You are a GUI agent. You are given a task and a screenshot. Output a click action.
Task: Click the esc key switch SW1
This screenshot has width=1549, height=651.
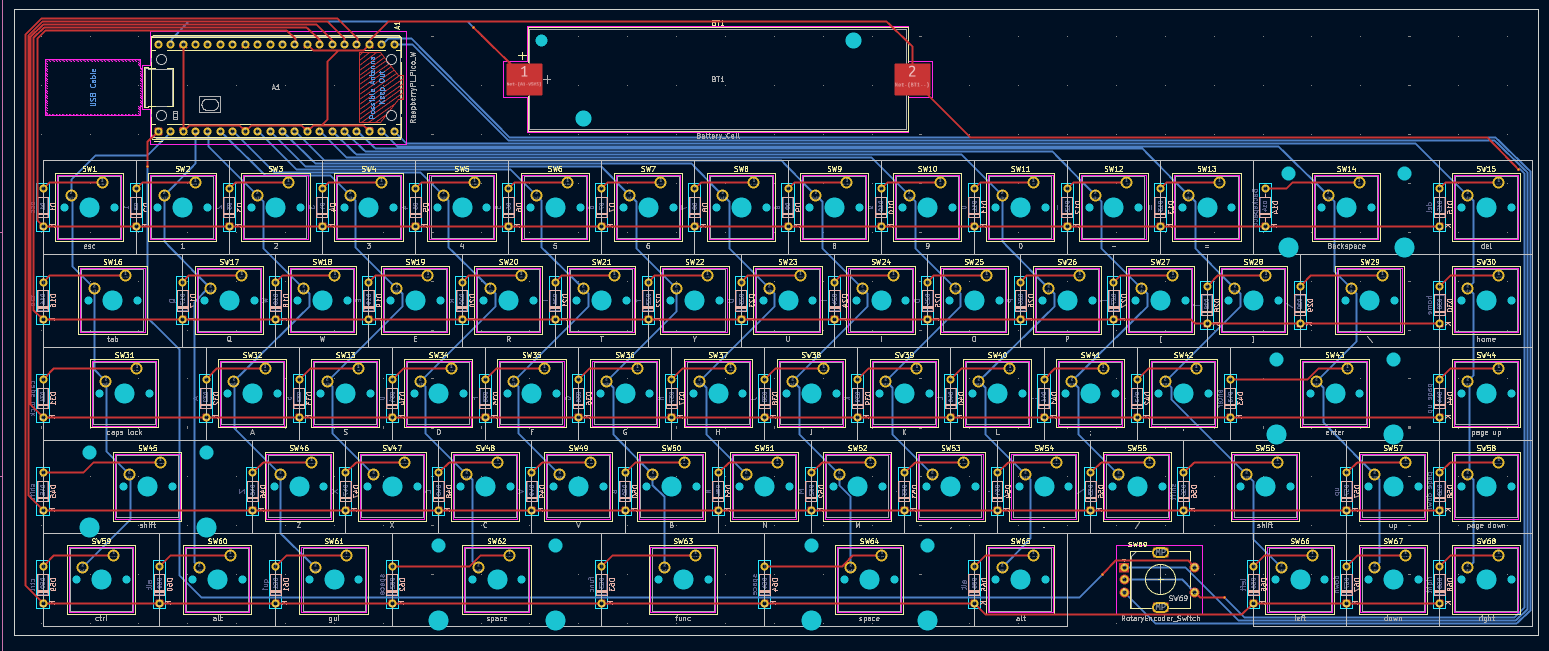pyautogui.click(x=88, y=207)
